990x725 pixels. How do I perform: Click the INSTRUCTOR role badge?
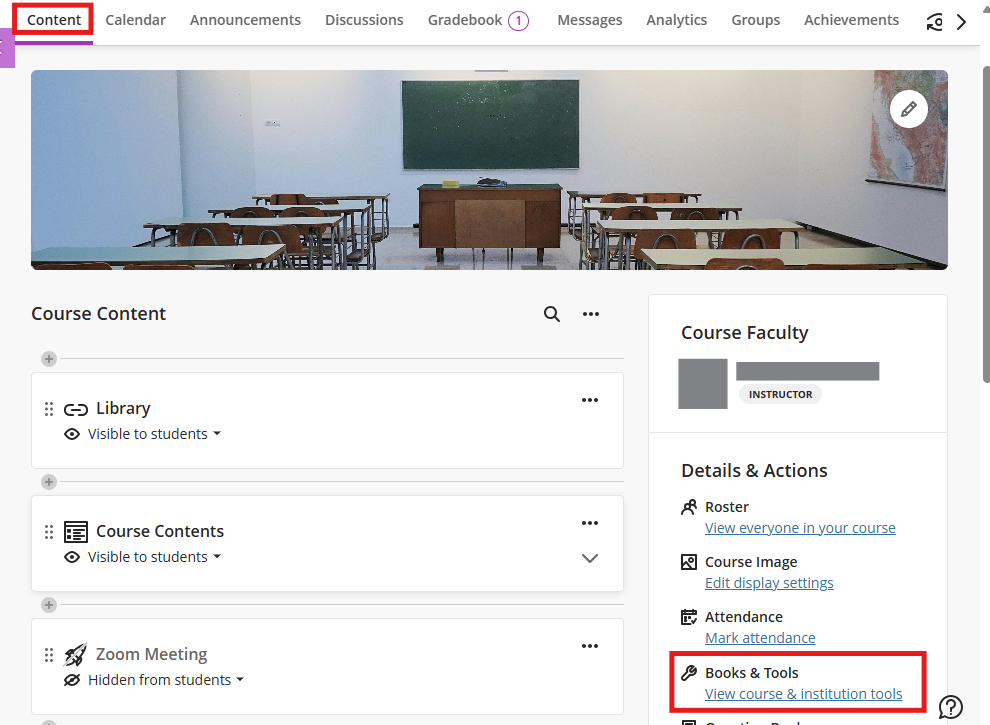[x=780, y=394]
